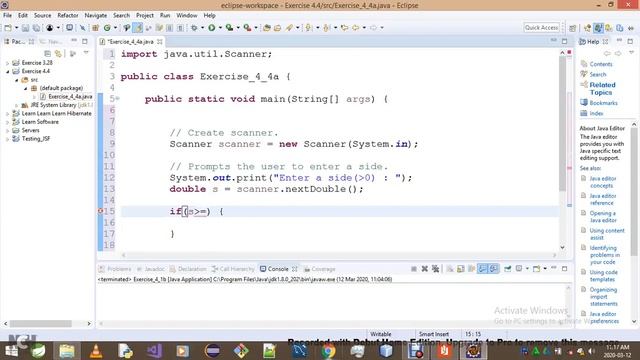Click the Save All toolbar icon
The width and height of the screenshot is (640, 360).
point(36,28)
